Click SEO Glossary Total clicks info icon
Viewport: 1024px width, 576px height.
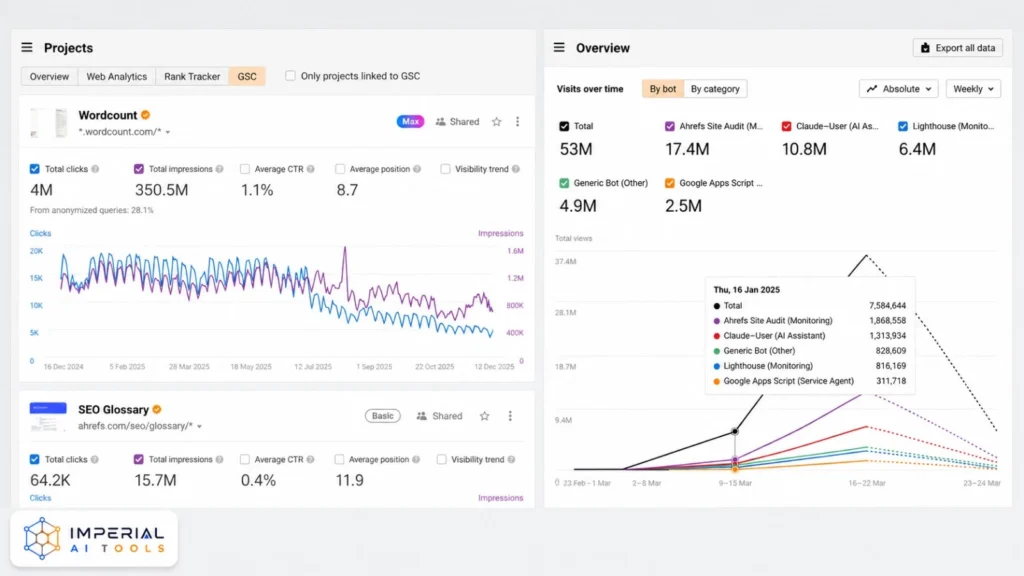pos(95,460)
